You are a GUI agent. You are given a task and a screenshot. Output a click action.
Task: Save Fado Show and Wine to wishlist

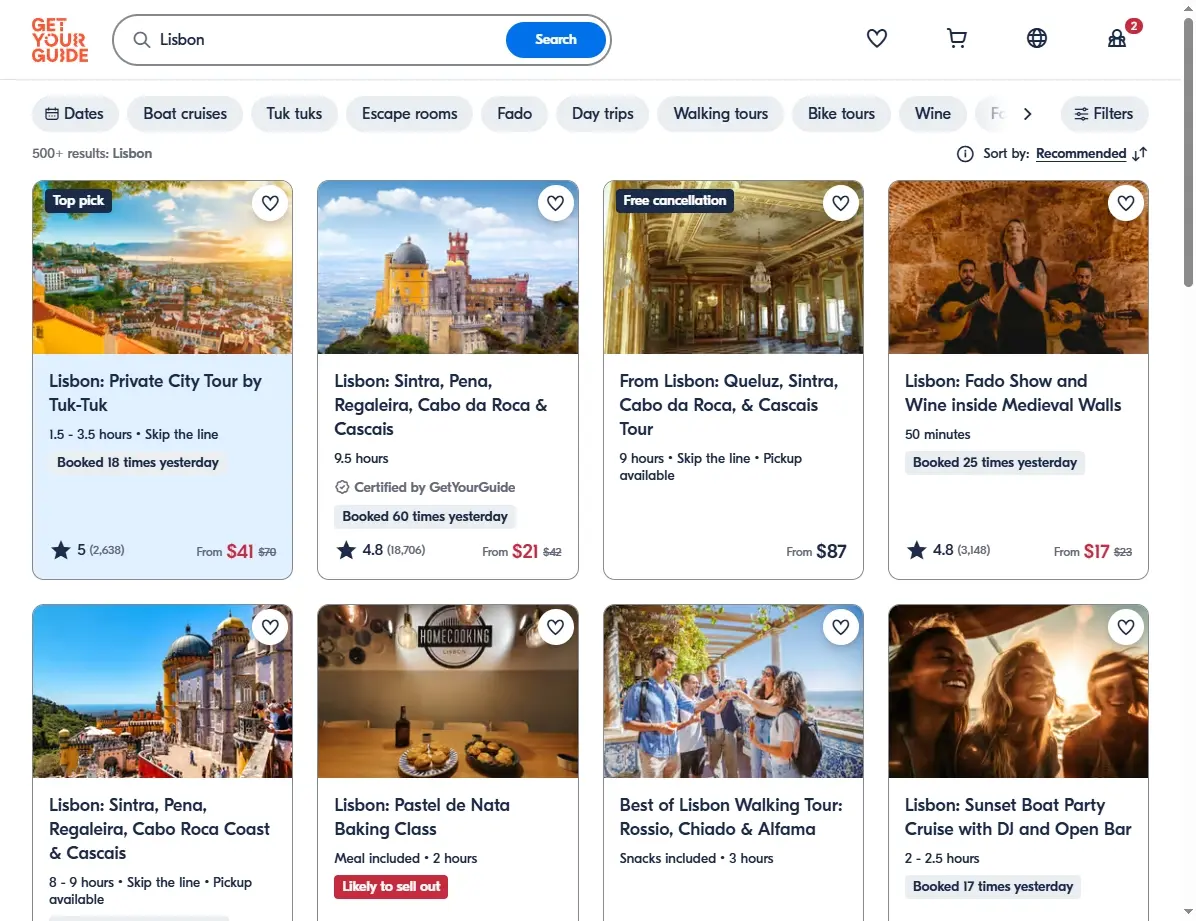point(1126,203)
